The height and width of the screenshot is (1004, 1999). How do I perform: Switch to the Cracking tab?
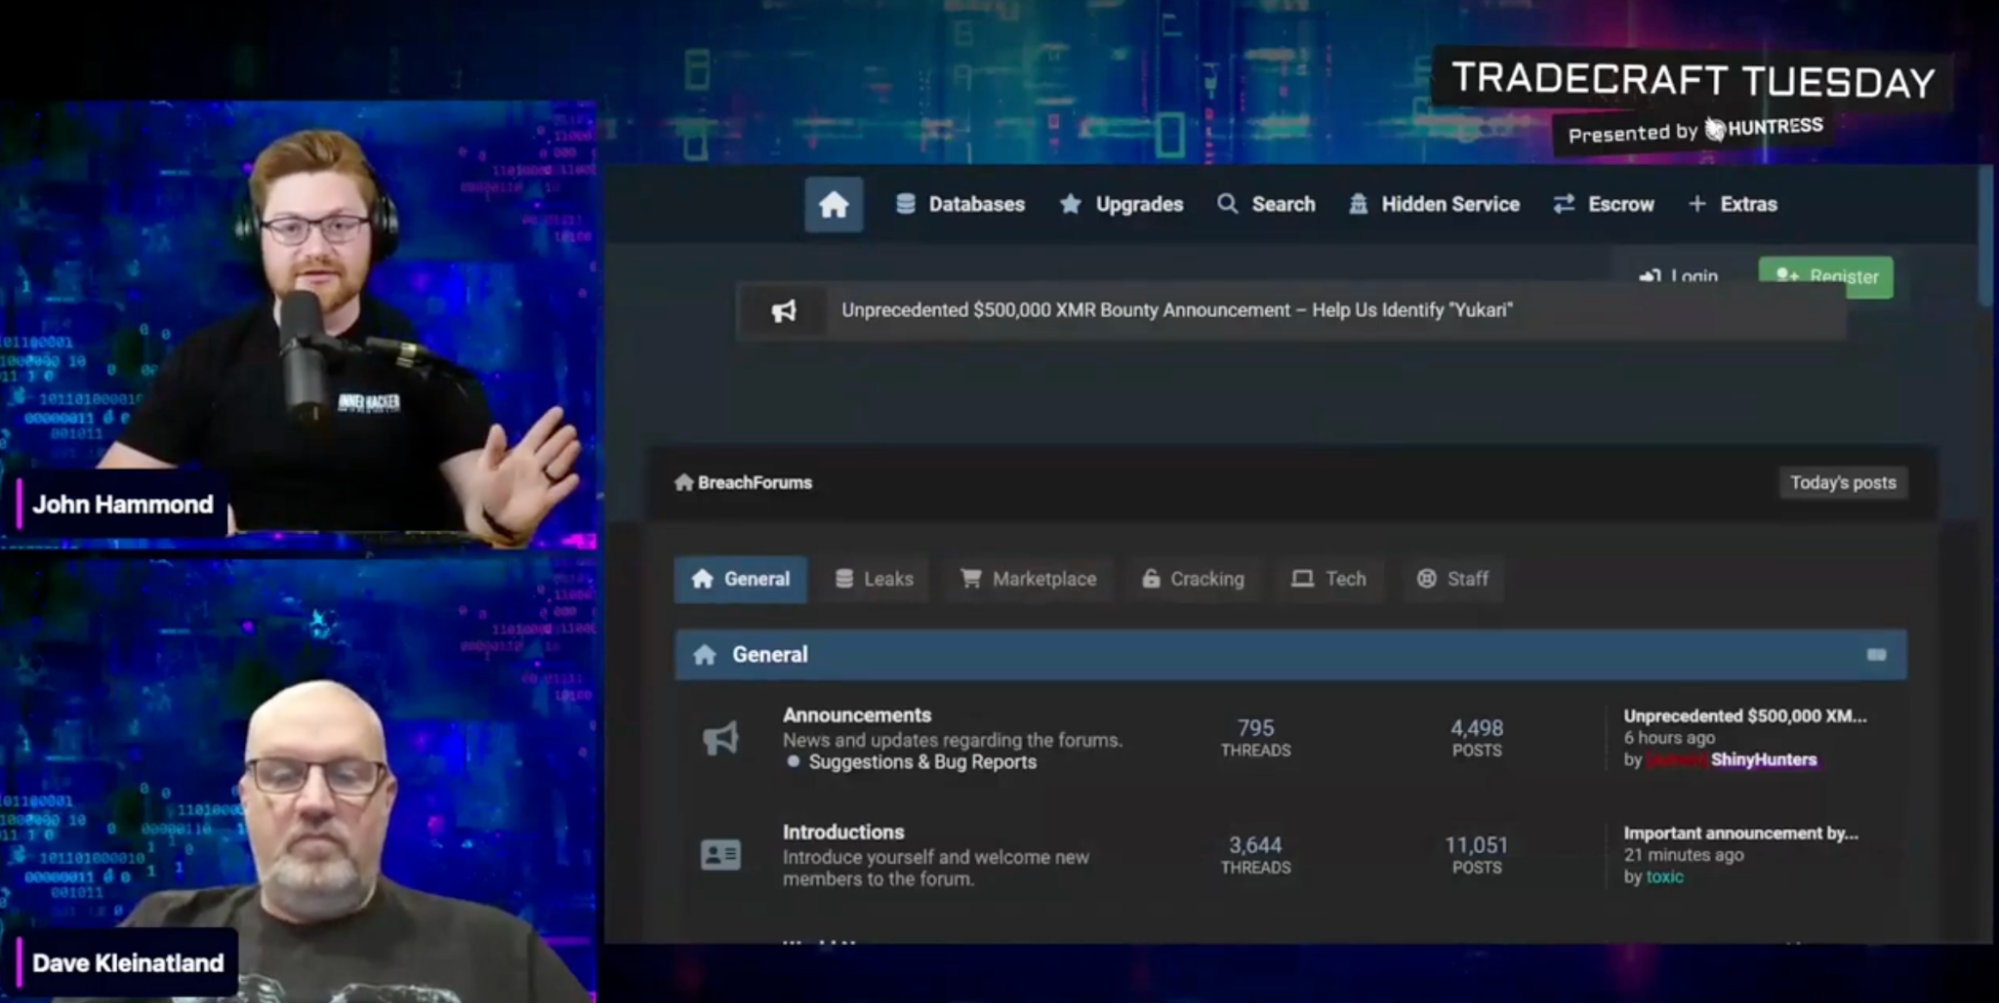[x=1193, y=580]
